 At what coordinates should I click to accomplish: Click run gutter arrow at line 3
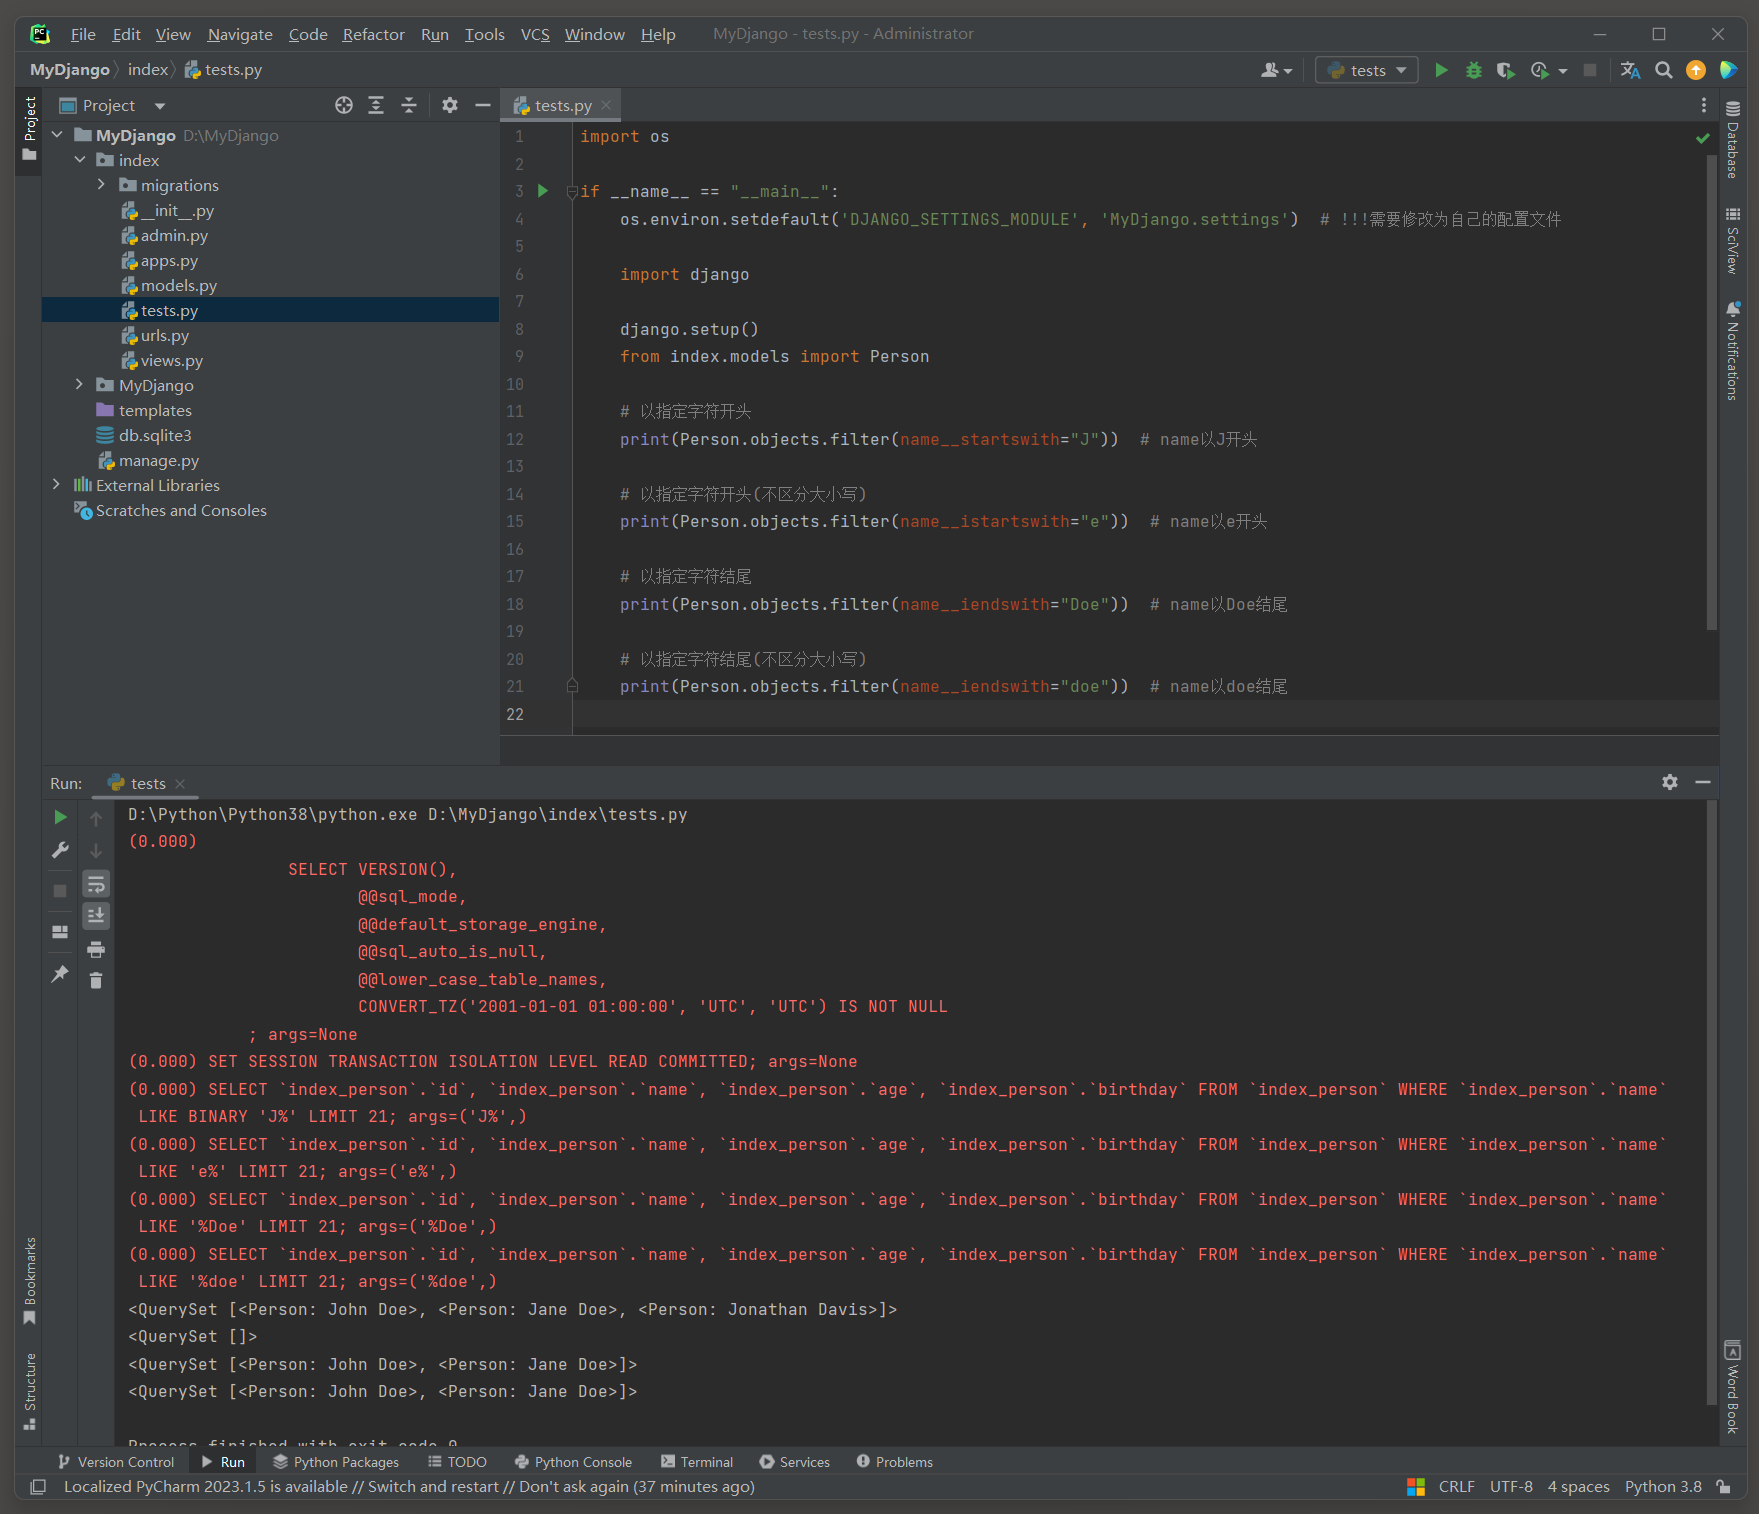pyautogui.click(x=543, y=191)
